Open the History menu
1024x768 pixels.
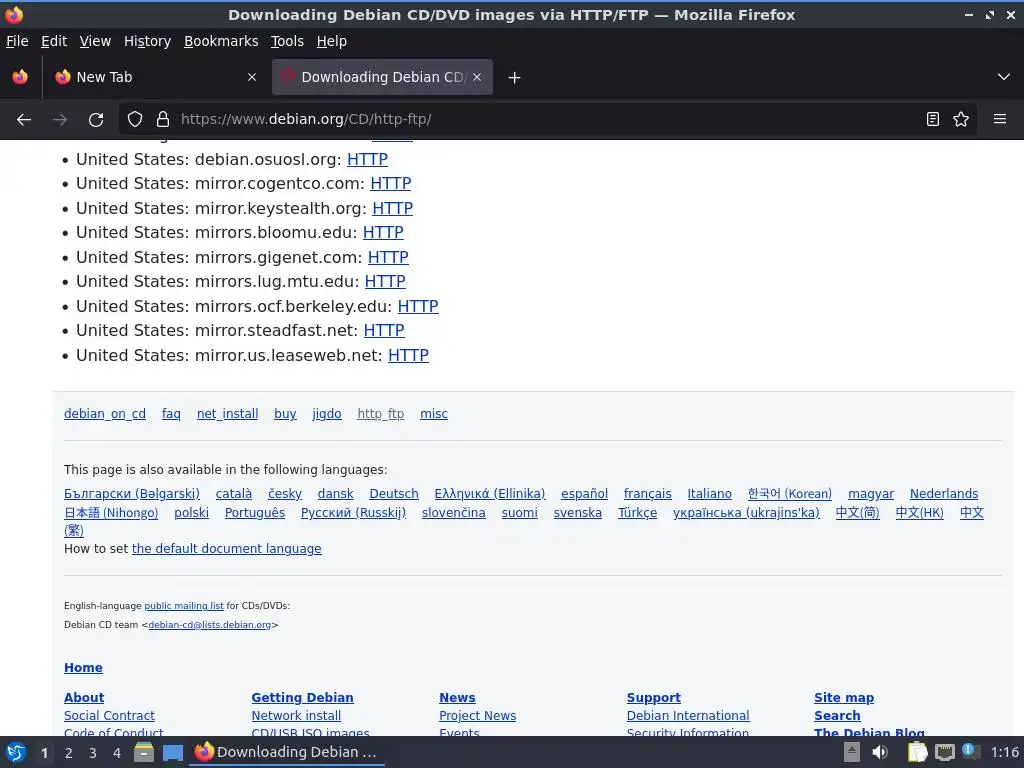(x=148, y=41)
